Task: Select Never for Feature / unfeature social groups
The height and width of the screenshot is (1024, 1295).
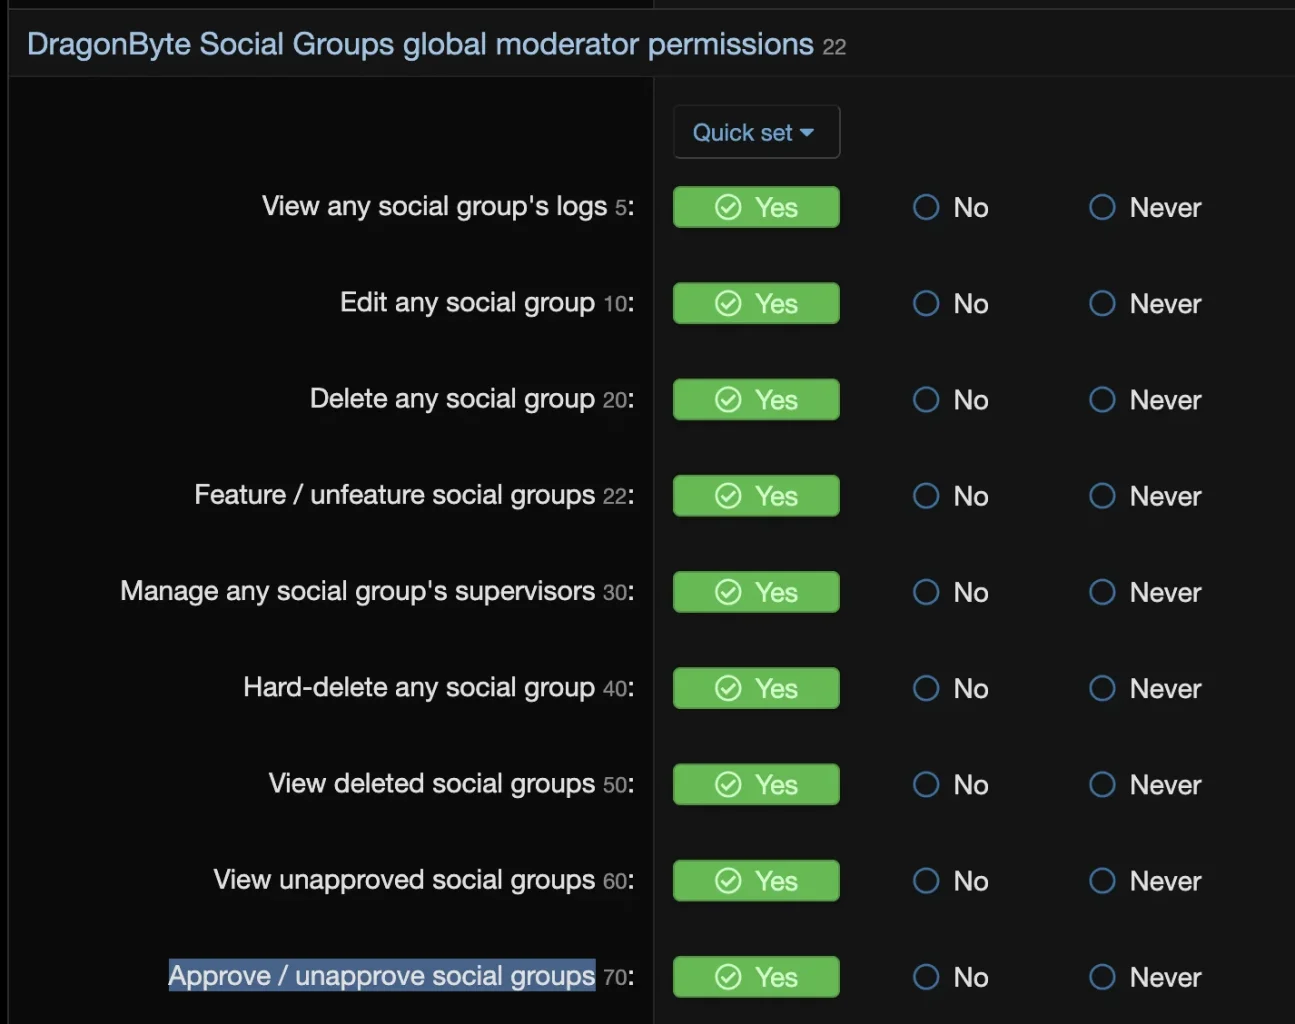Action: [1145, 495]
